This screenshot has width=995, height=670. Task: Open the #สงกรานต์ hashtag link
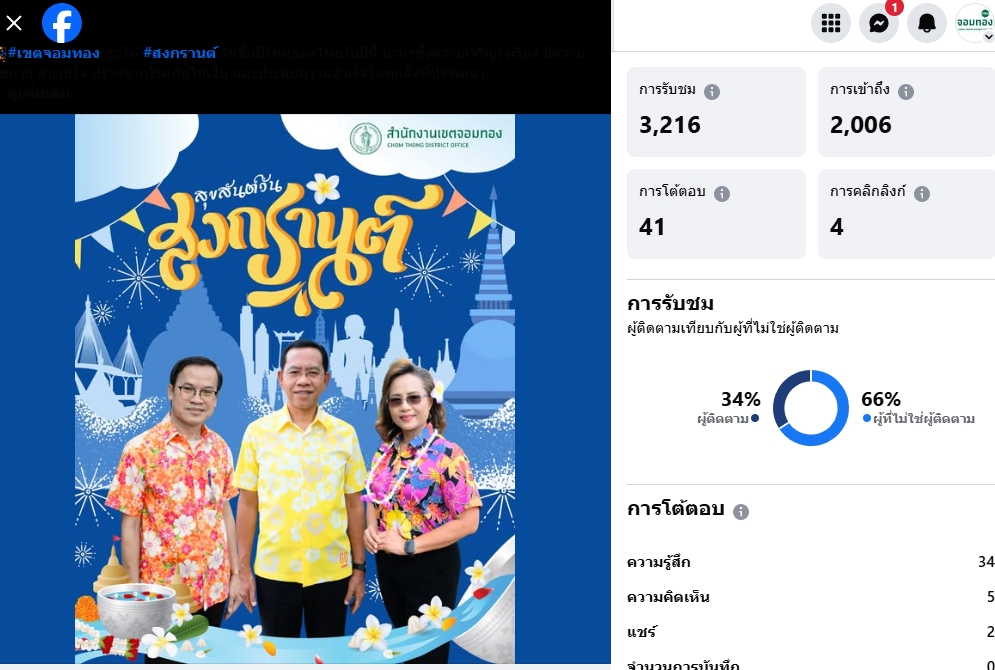[180, 53]
